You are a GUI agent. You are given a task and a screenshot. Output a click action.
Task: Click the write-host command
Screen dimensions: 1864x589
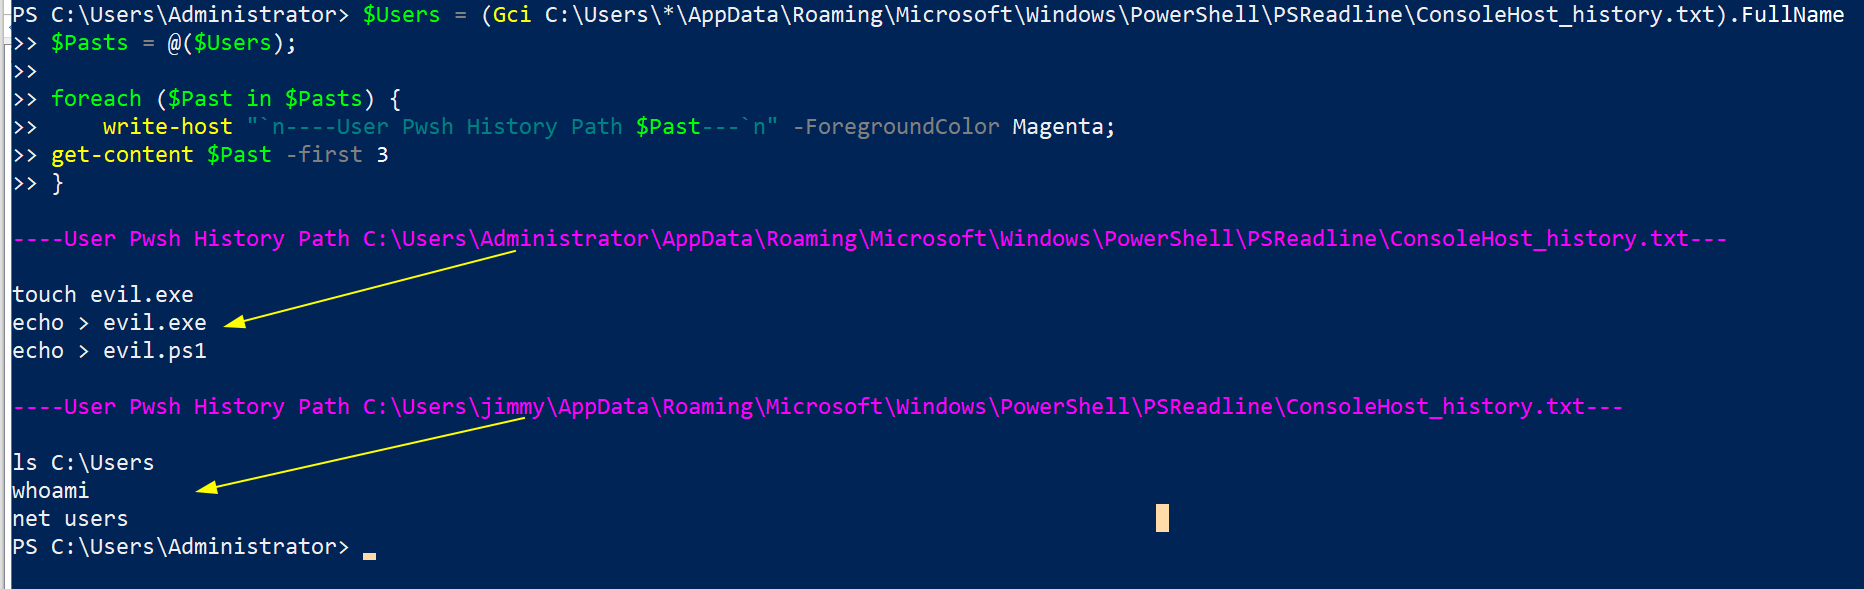pos(167,127)
